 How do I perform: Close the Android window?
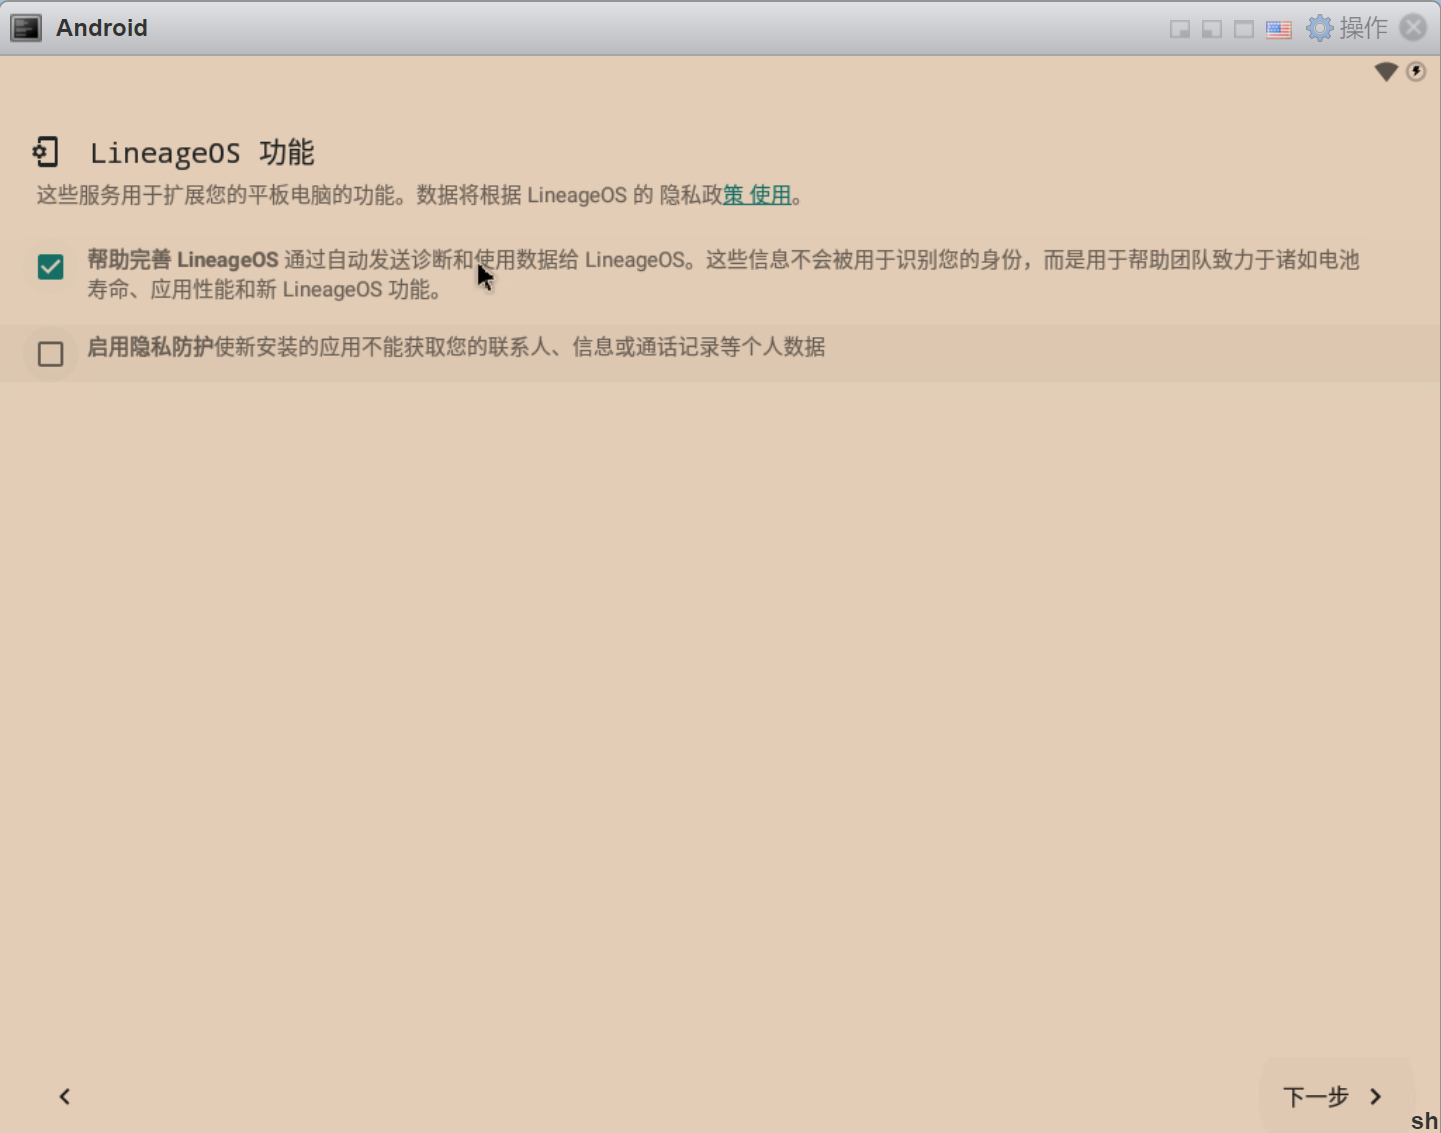tap(1413, 28)
